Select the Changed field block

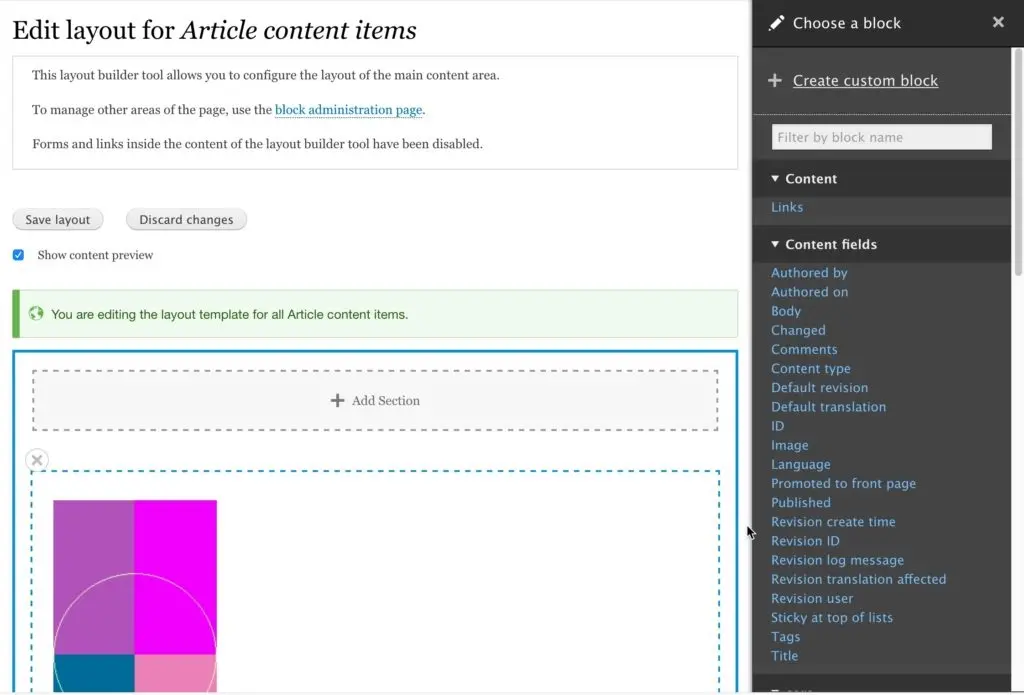pyautogui.click(x=798, y=331)
